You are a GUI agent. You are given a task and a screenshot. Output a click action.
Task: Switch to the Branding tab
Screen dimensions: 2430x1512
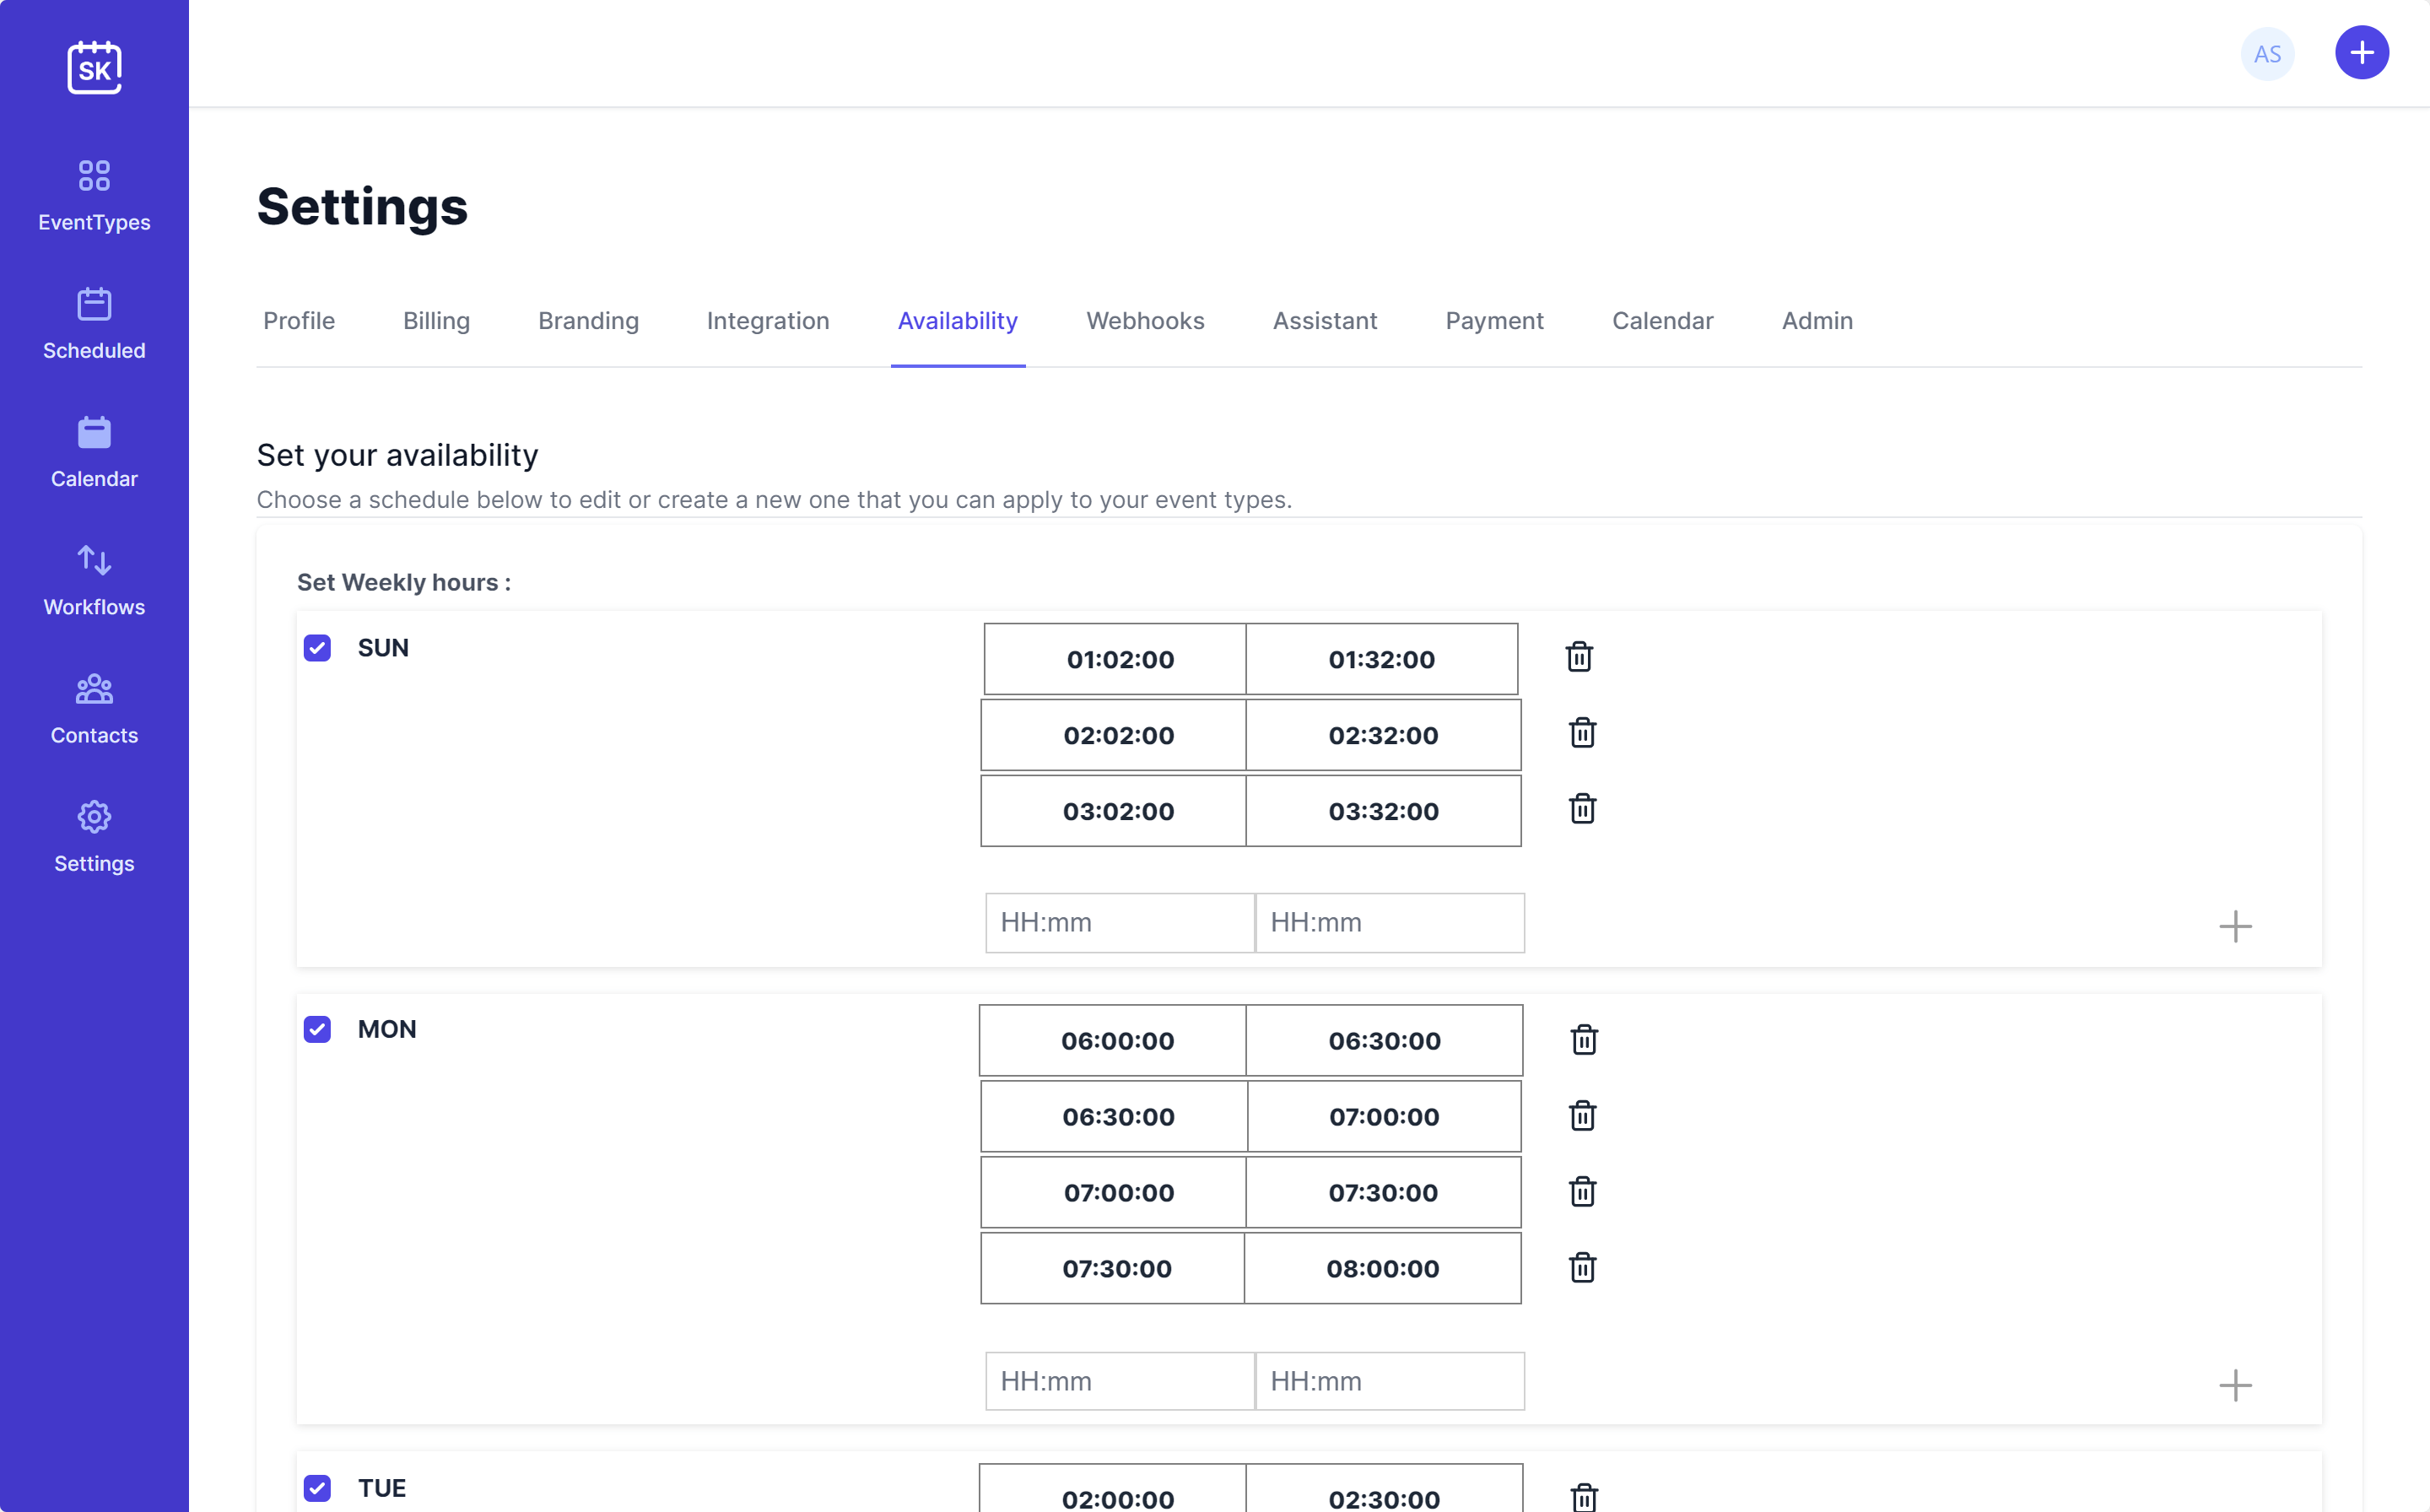588,321
